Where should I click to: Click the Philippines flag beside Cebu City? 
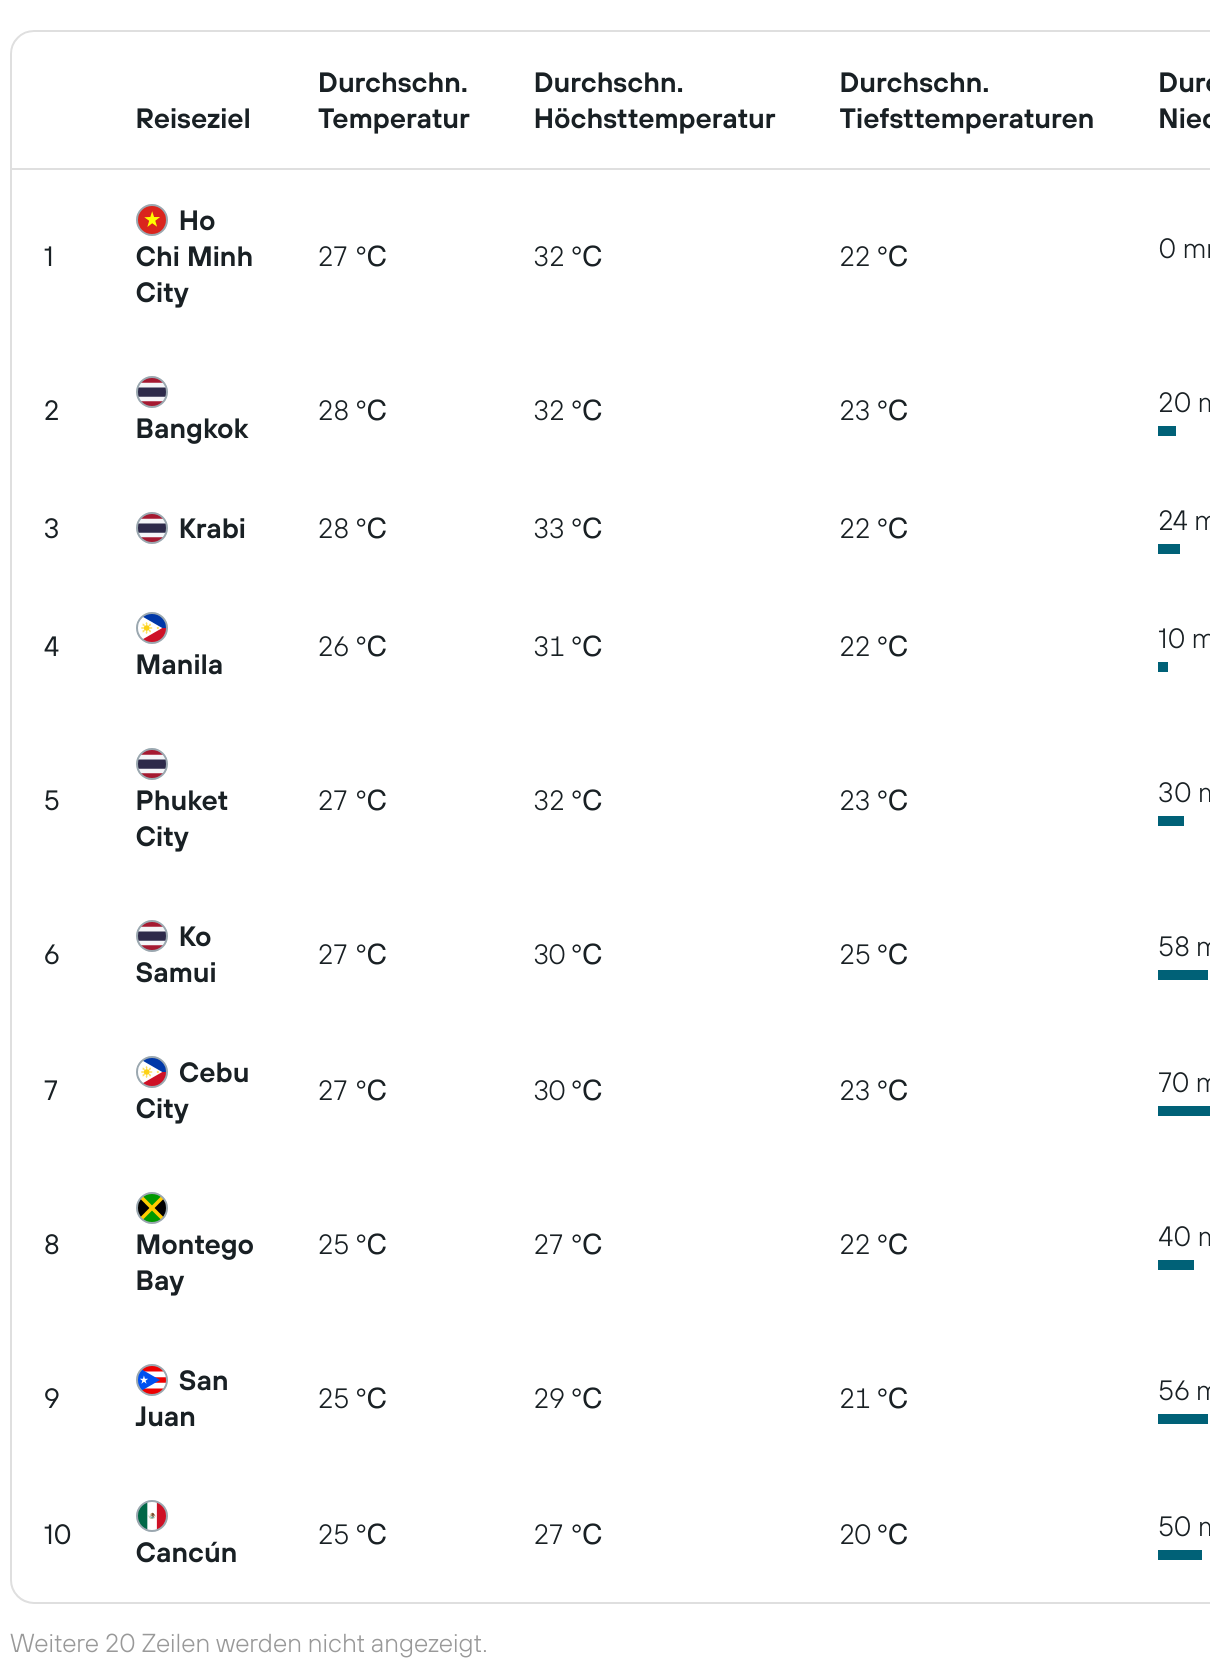click(152, 1071)
